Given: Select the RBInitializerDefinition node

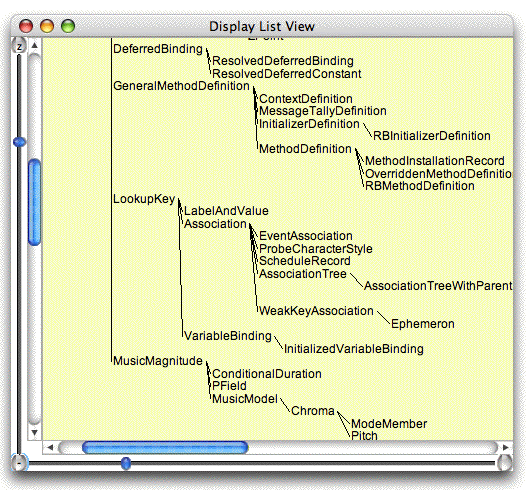Looking at the screenshot, I should [x=432, y=136].
